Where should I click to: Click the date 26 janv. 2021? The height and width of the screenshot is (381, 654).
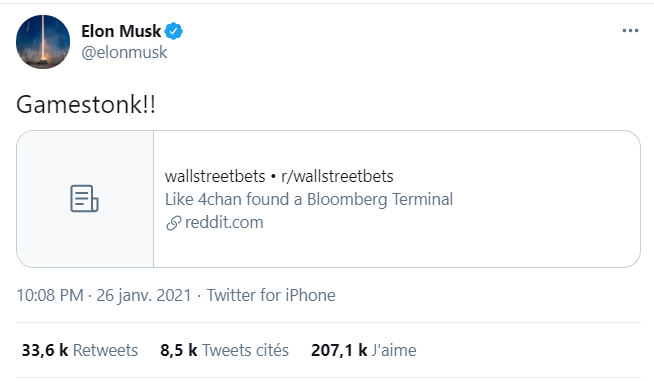(x=144, y=295)
